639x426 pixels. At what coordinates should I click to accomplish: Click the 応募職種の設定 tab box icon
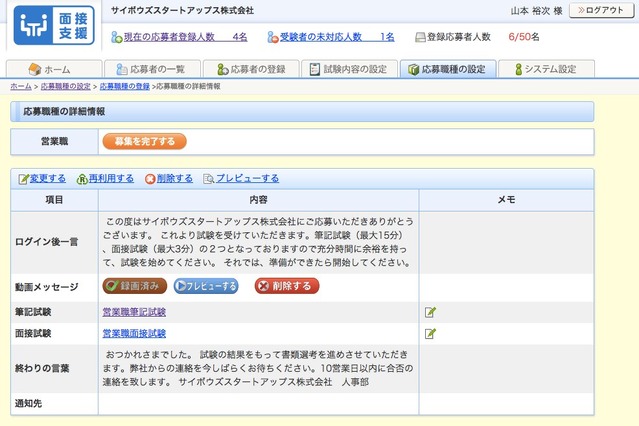pos(414,69)
